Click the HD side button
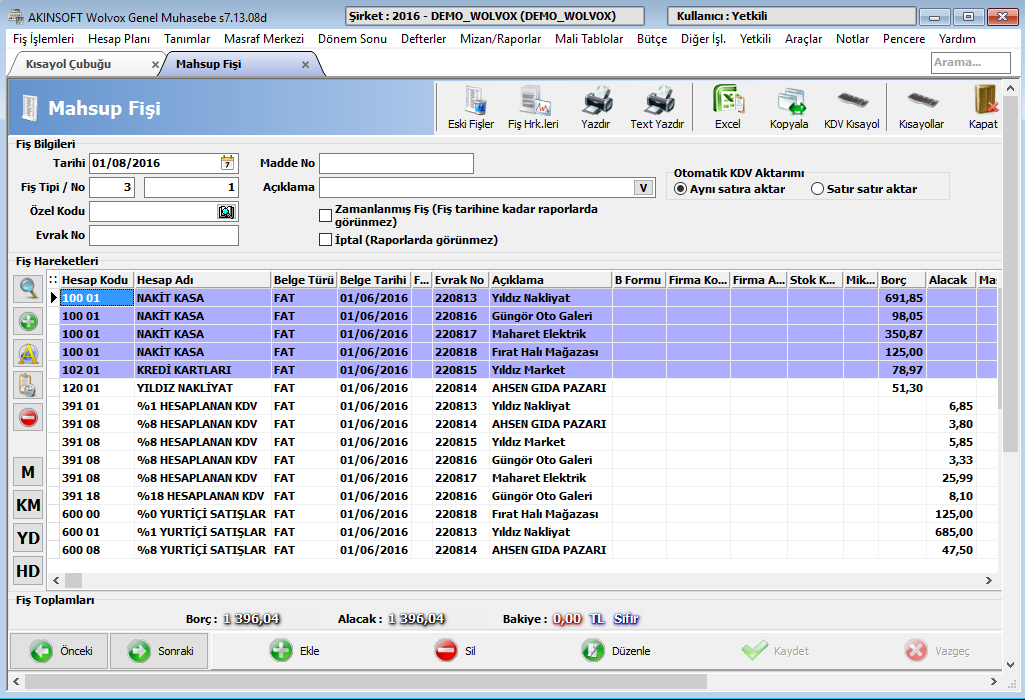1025x700 pixels. [28, 571]
